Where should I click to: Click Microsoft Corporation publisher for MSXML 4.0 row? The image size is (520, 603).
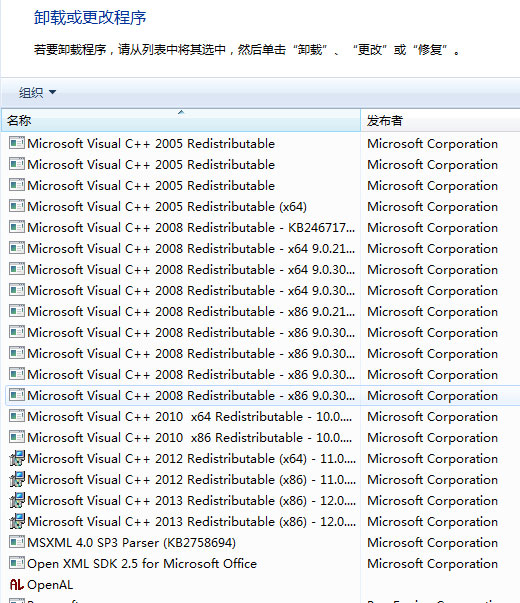(432, 543)
